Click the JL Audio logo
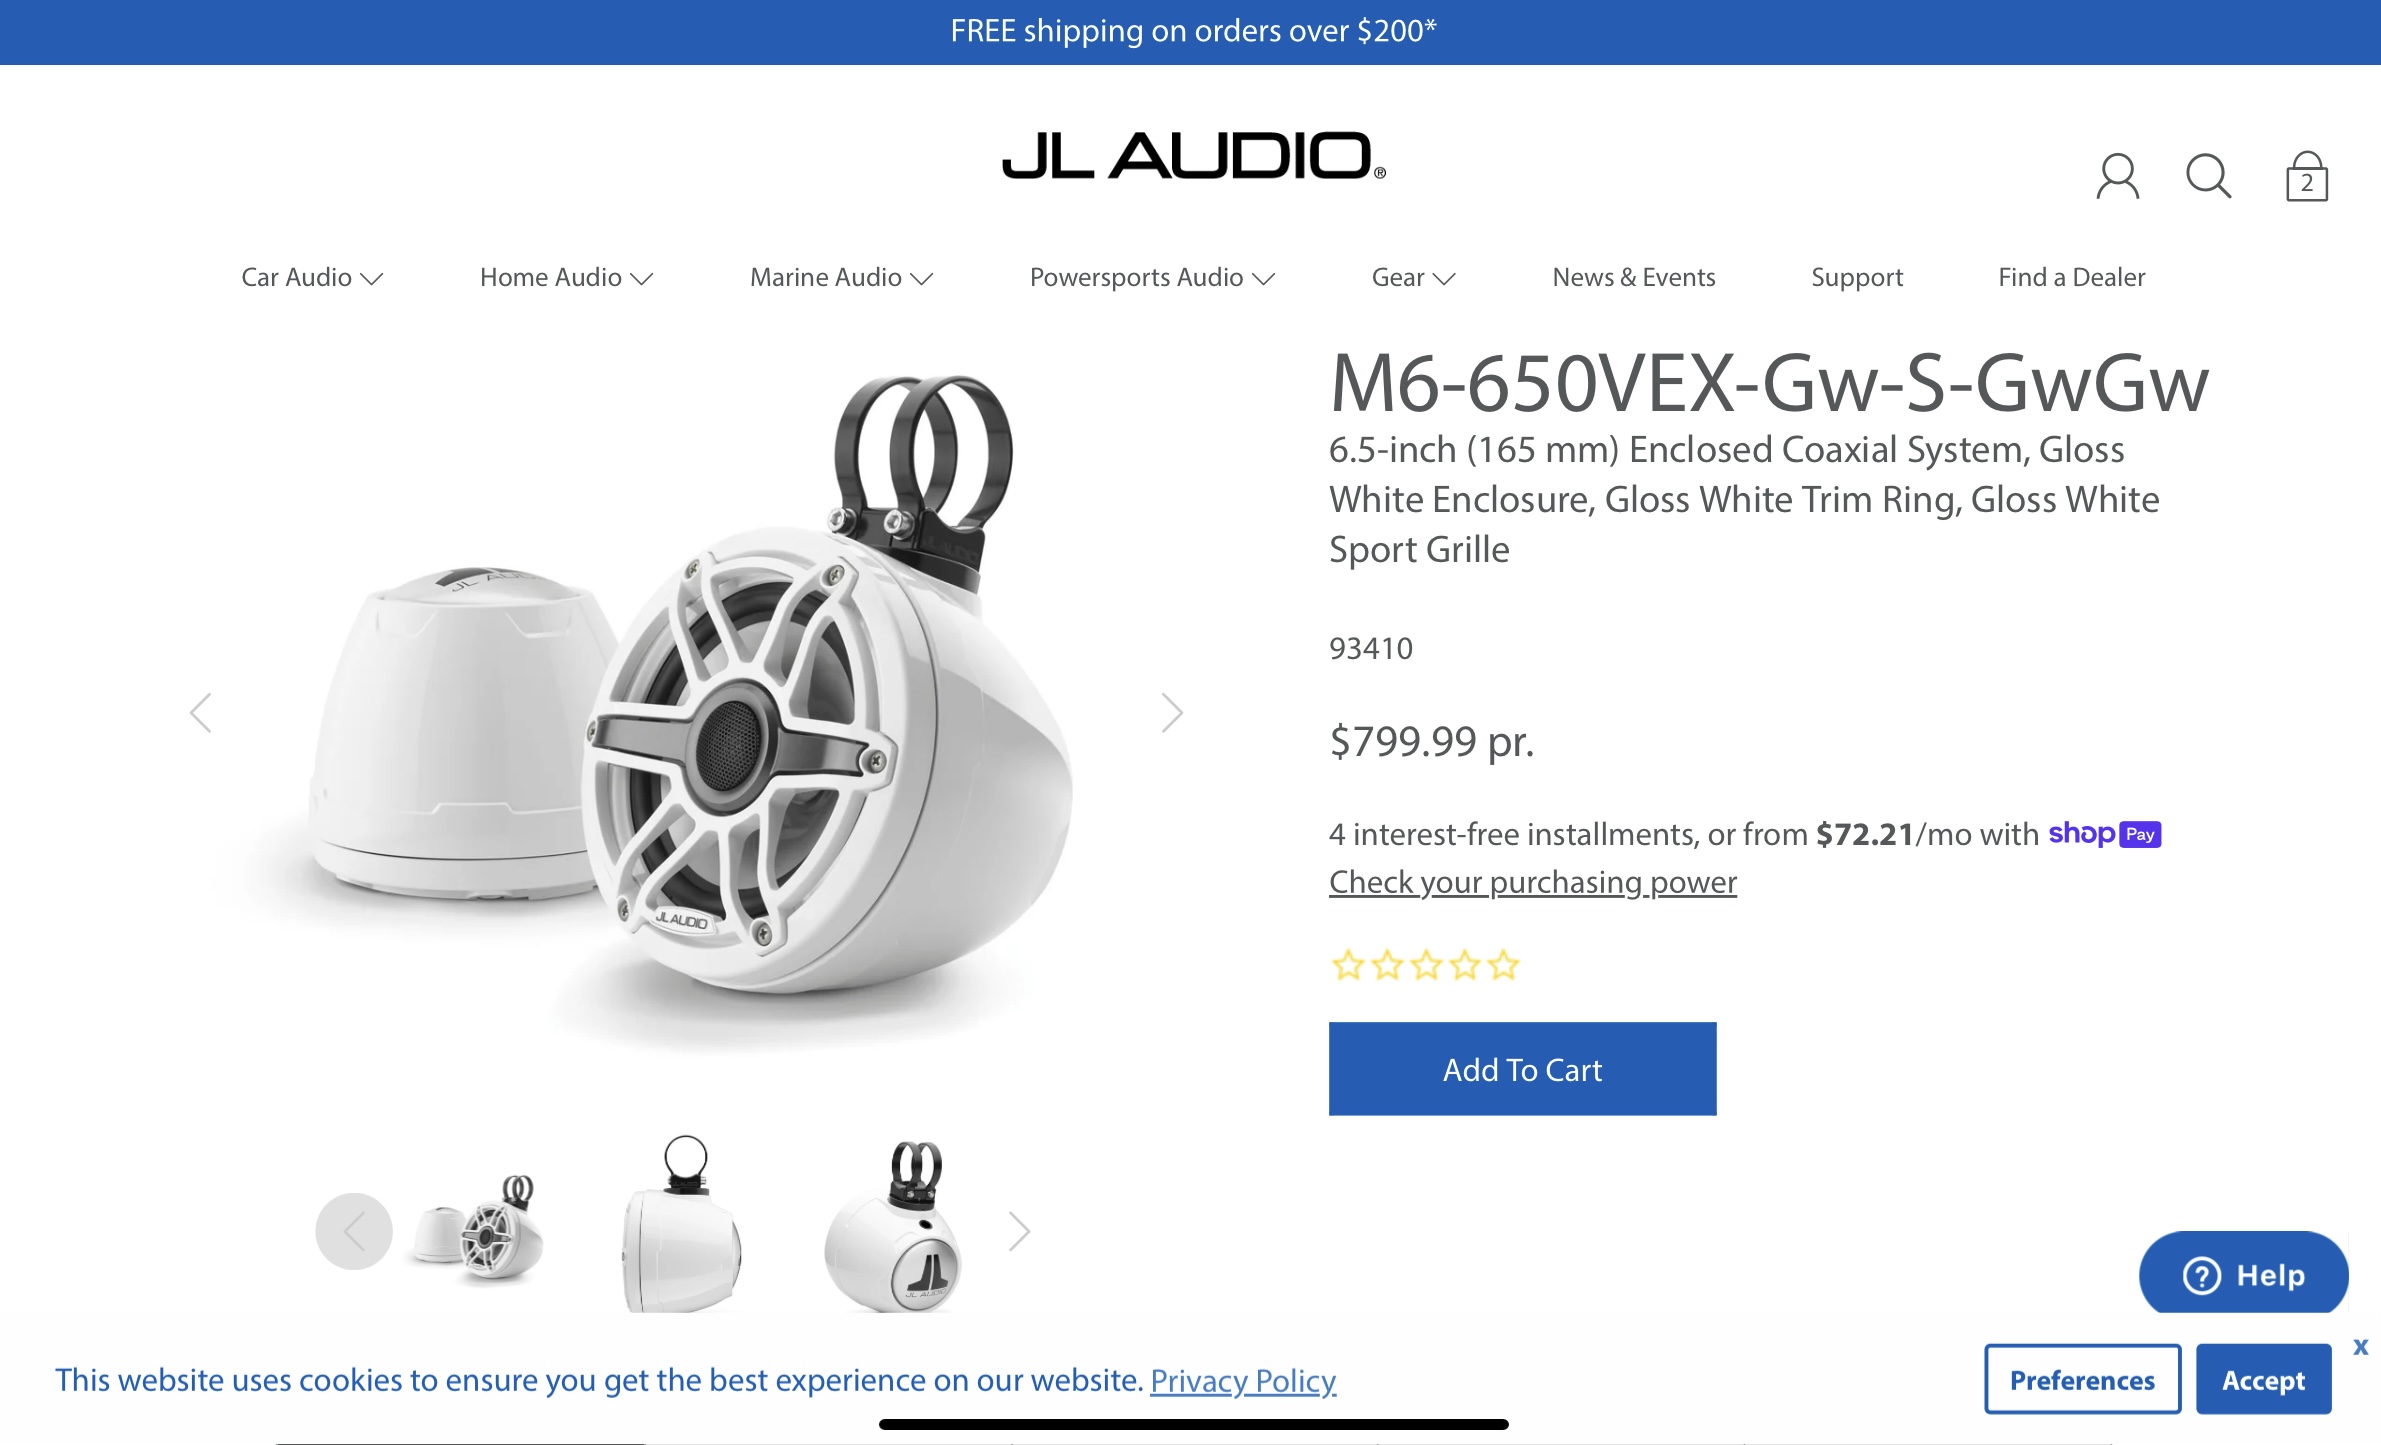Screen dimensions: 2381x1445 click(x=1194, y=156)
